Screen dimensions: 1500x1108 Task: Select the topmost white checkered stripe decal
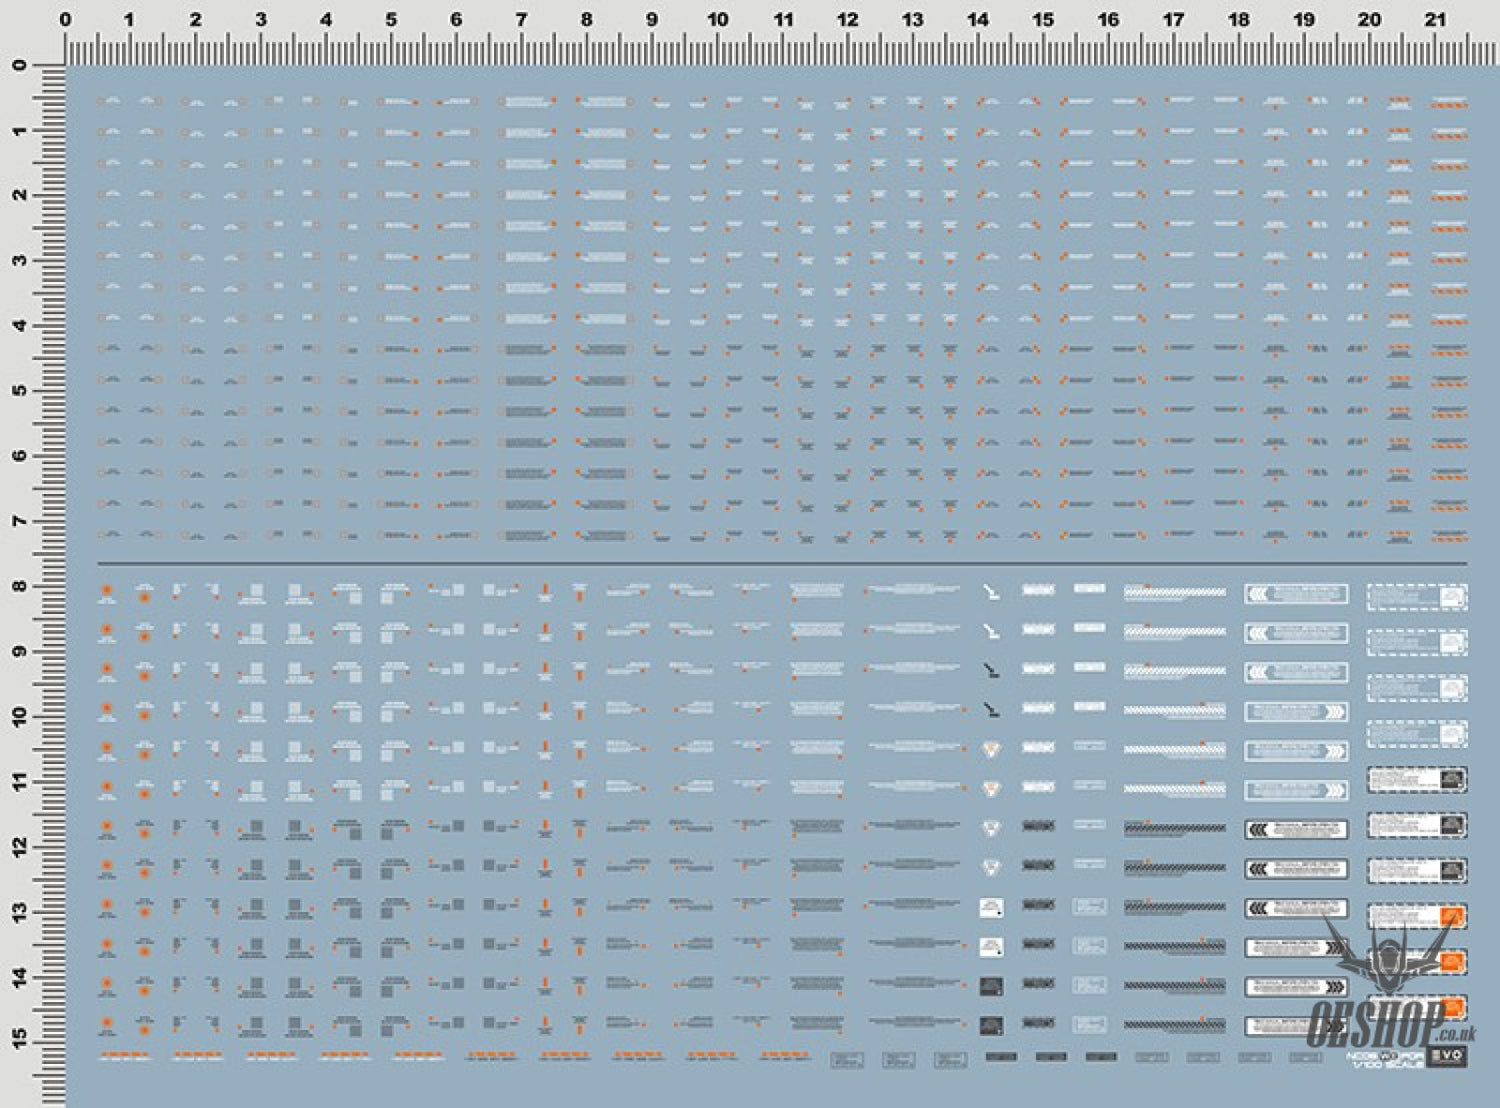tap(1174, 593)
